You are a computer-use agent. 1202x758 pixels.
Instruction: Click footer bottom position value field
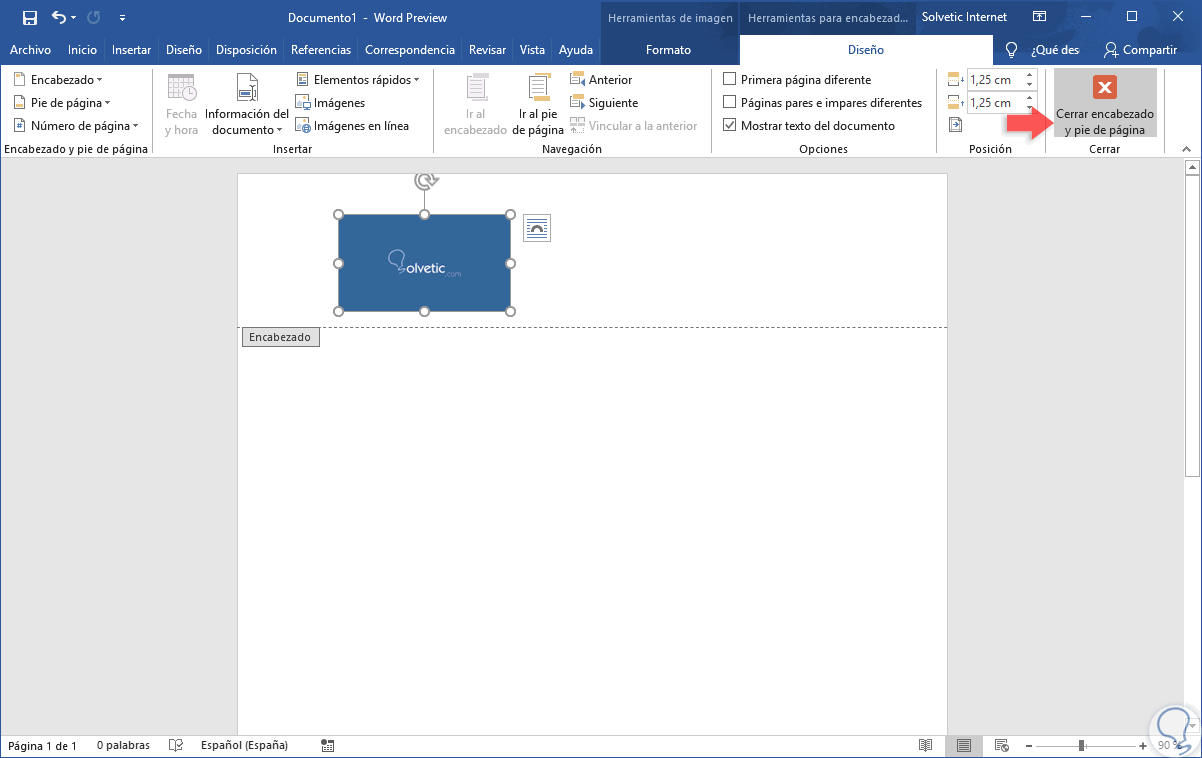pos(995,103)
